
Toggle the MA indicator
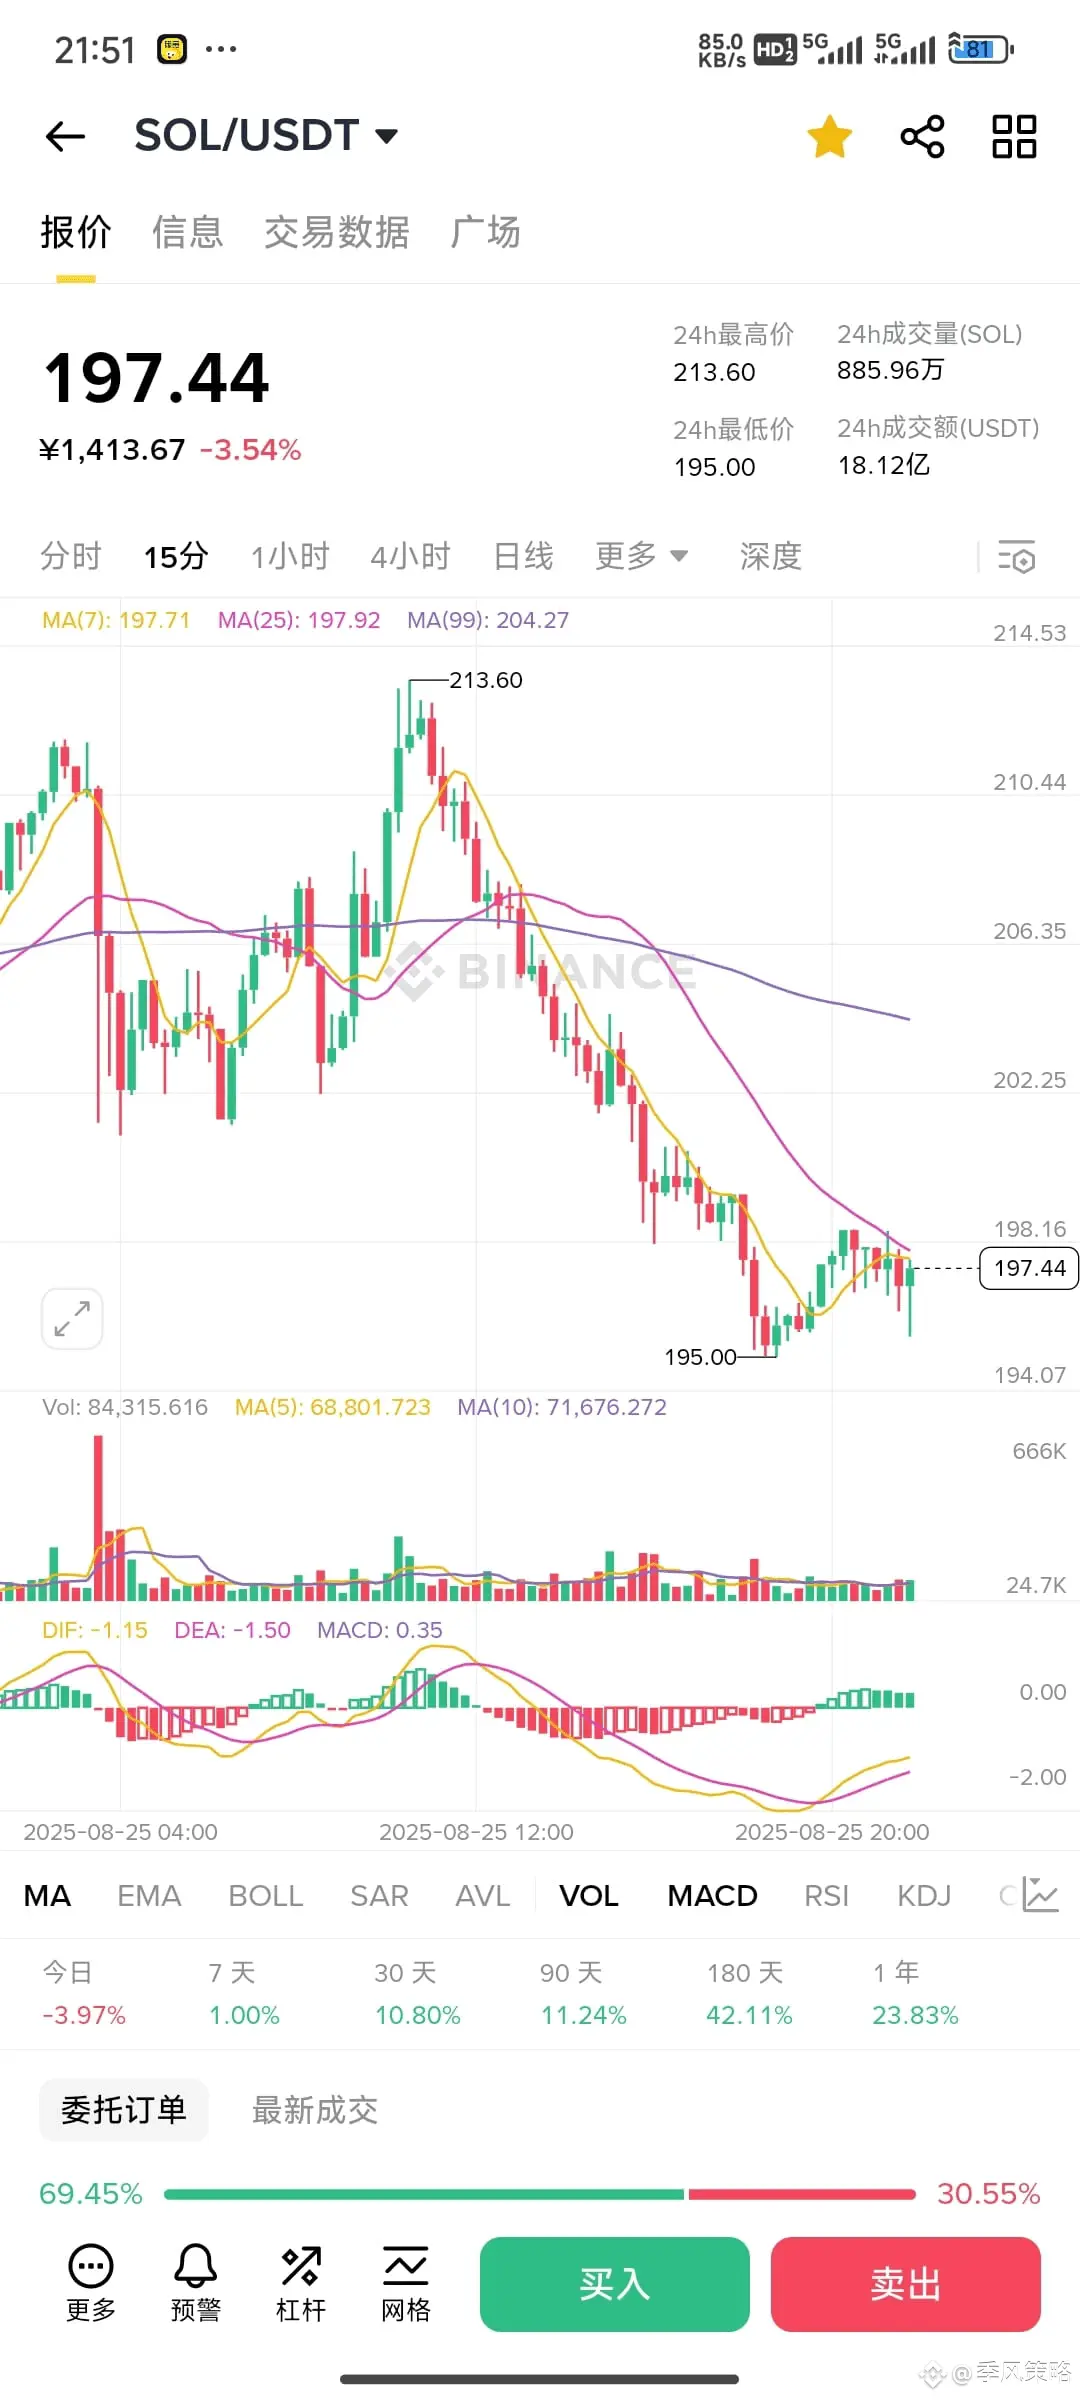[x=47, y=1895]
